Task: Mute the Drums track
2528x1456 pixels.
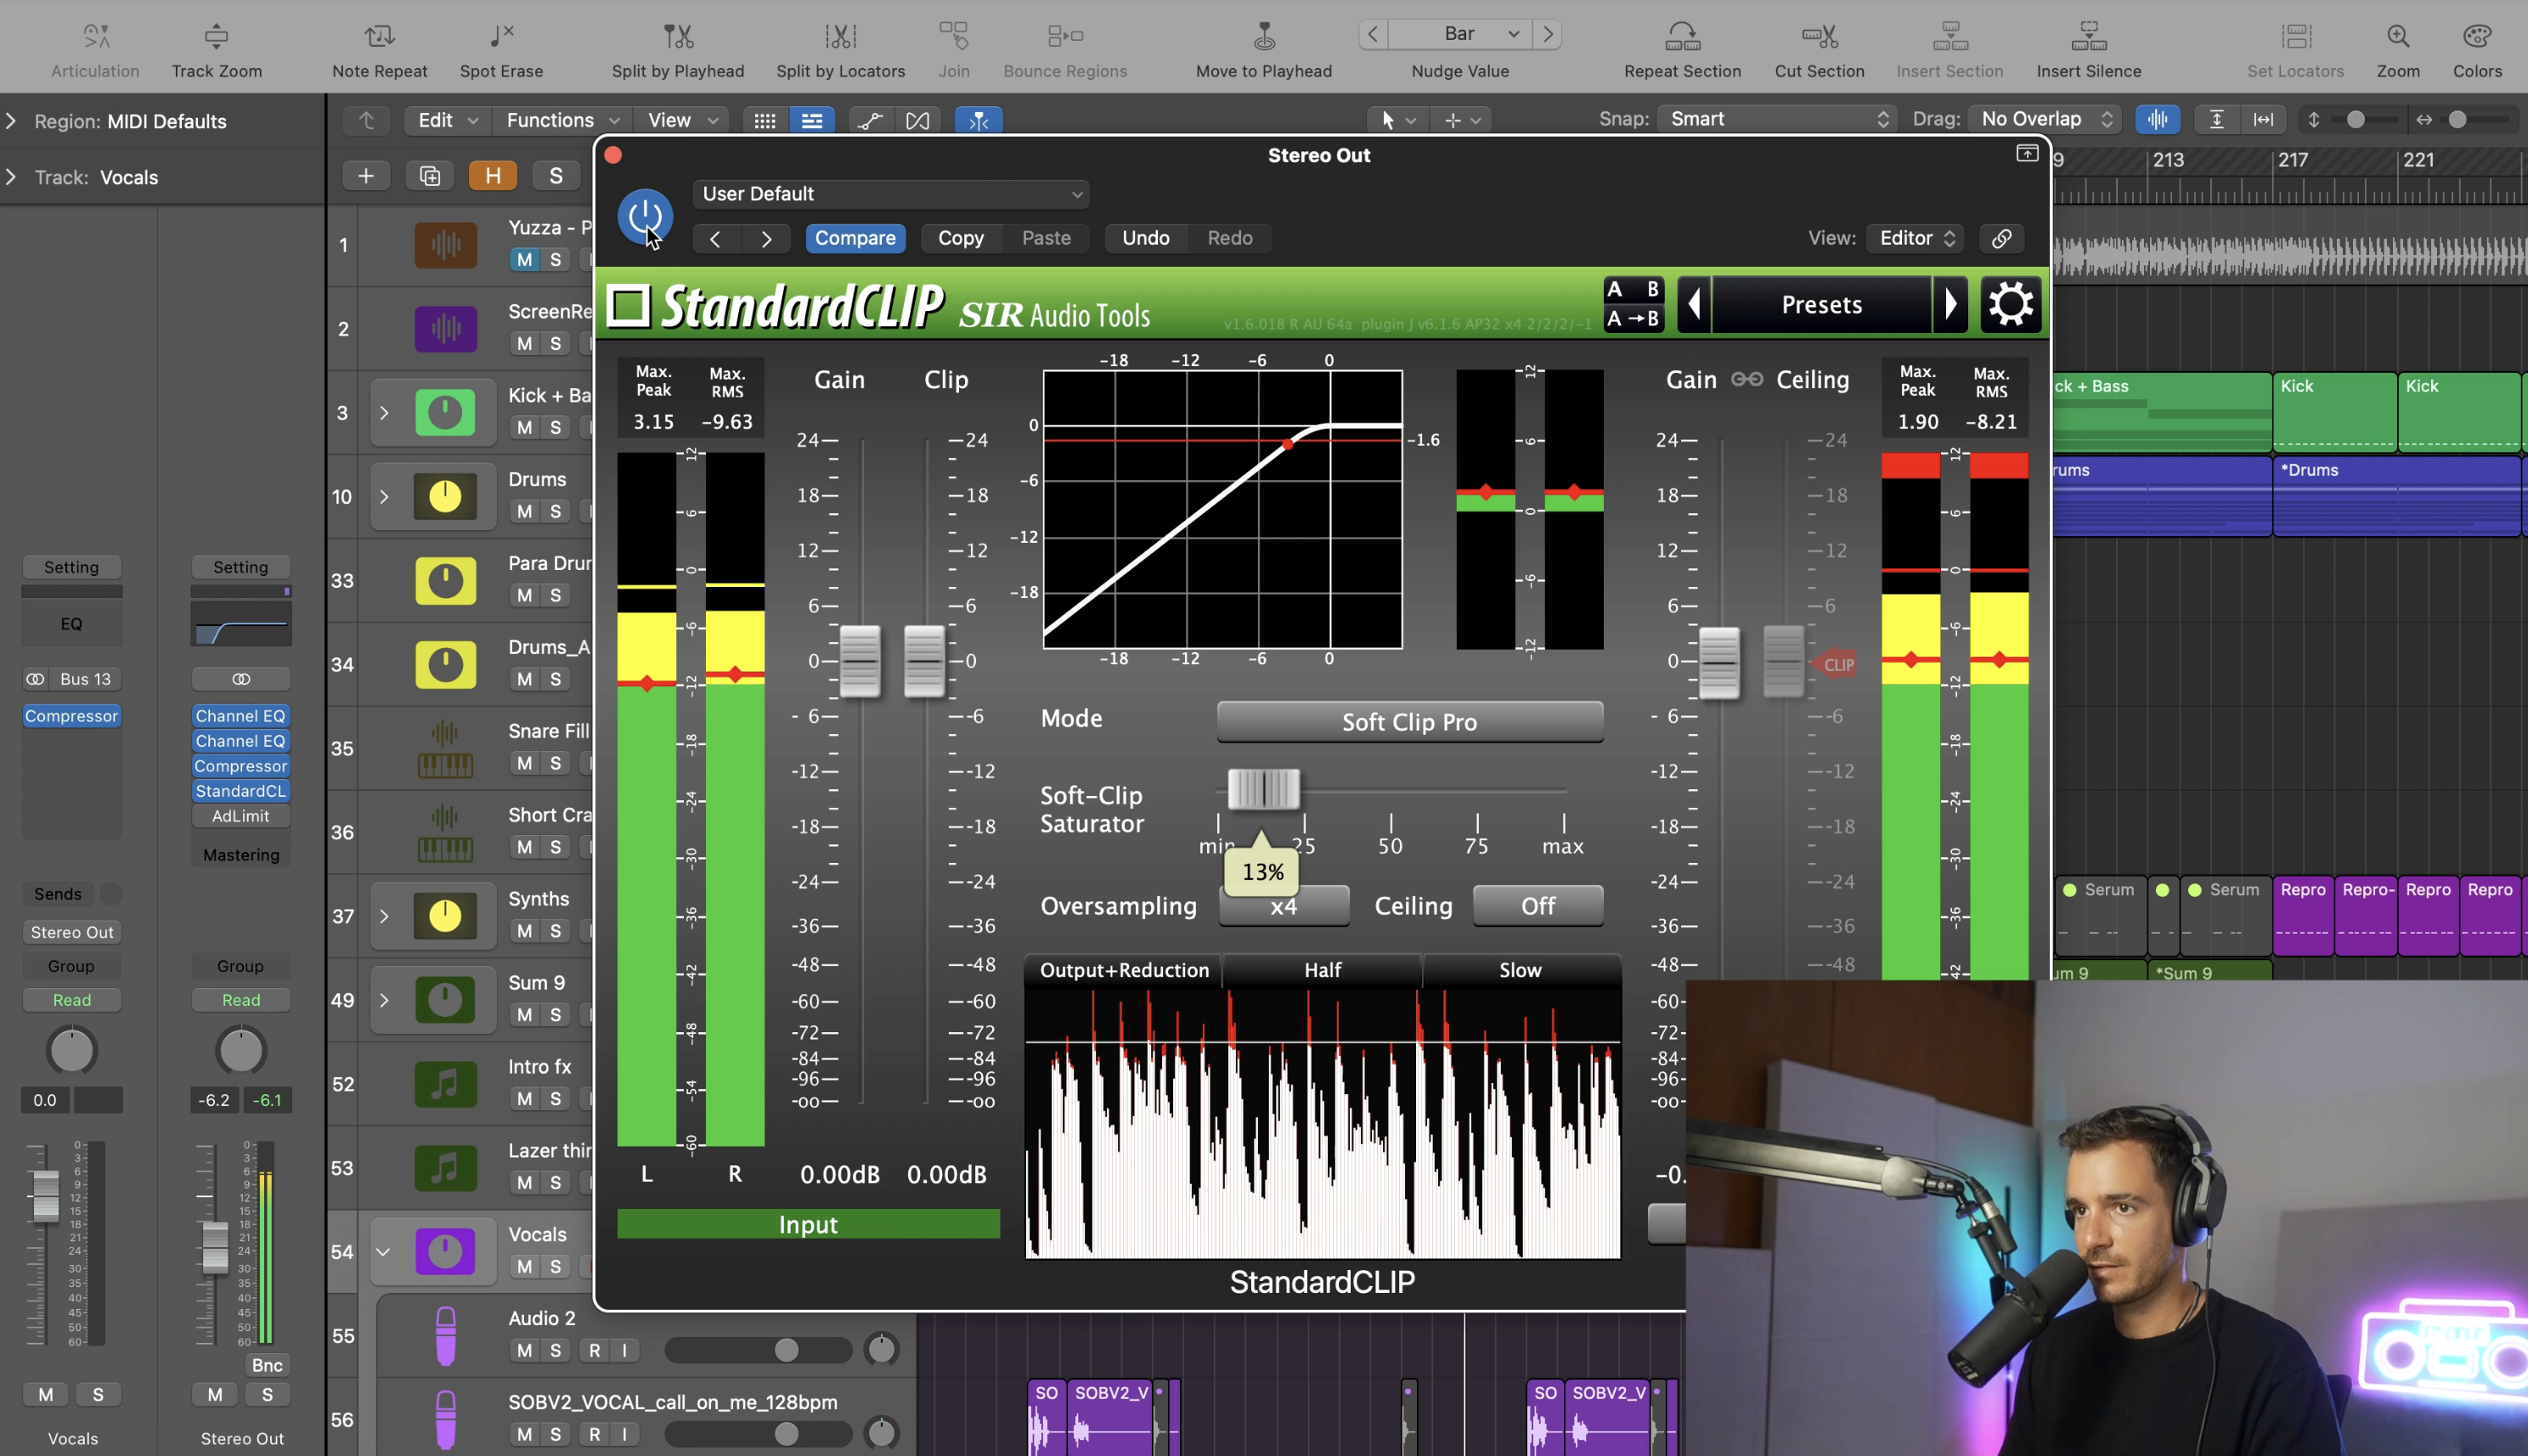Action: 524,512
